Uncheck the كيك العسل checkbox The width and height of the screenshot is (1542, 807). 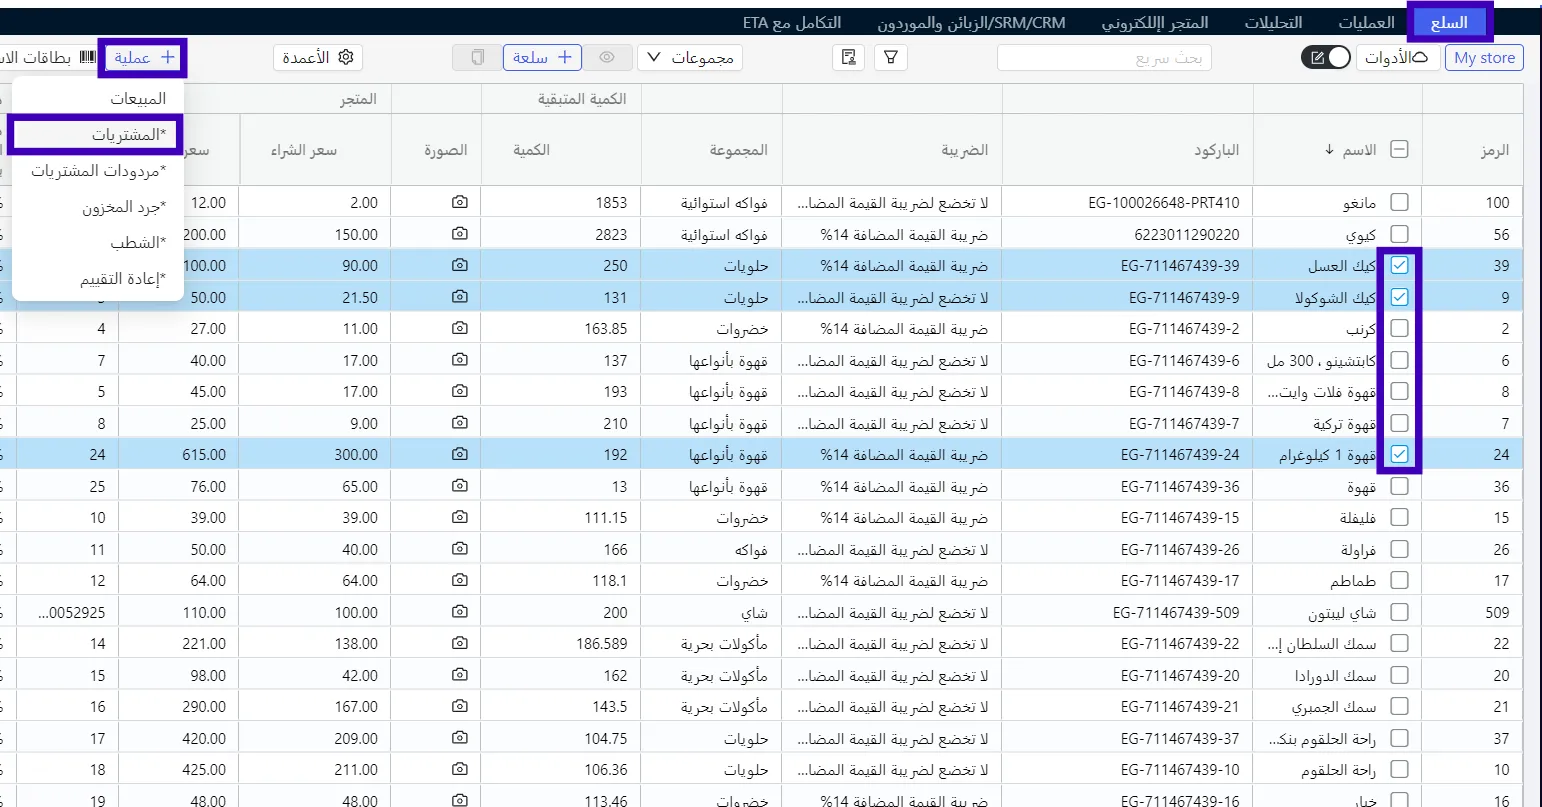pos(1400,266)
